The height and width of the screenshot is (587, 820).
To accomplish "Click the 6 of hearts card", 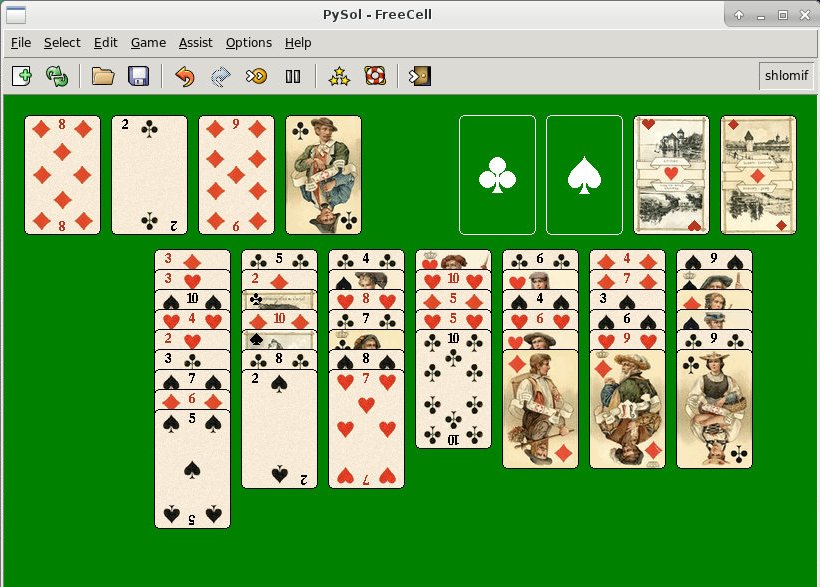I will click(540, 320).
